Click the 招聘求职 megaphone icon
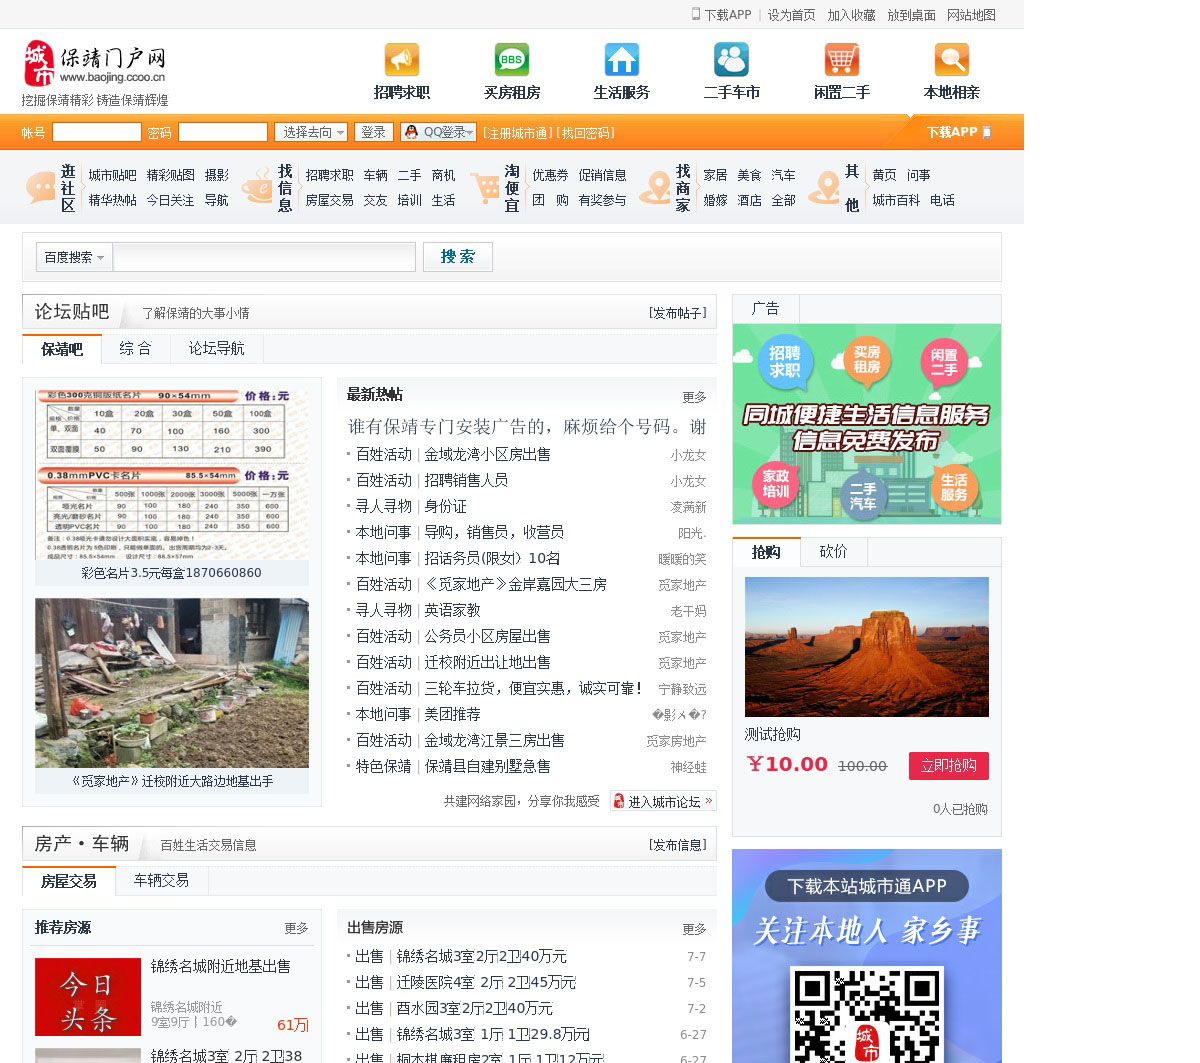The image size is (1200, 1063). [x=402, y=60]
